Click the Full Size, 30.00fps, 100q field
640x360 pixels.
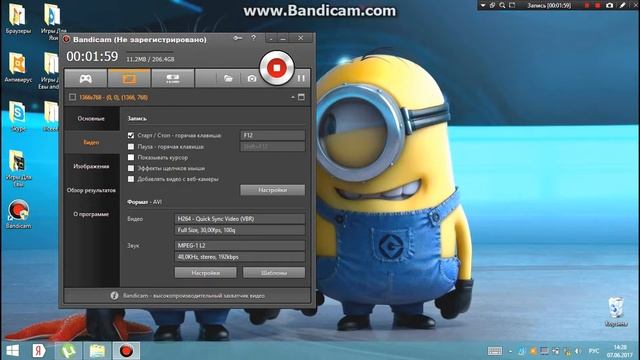(240, 230)
